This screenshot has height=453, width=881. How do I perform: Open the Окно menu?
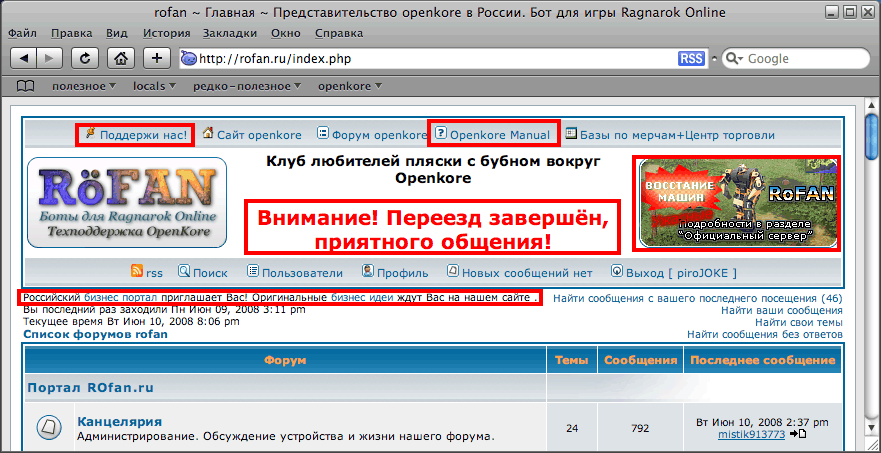pyautogui.click(x=286, y=33)
